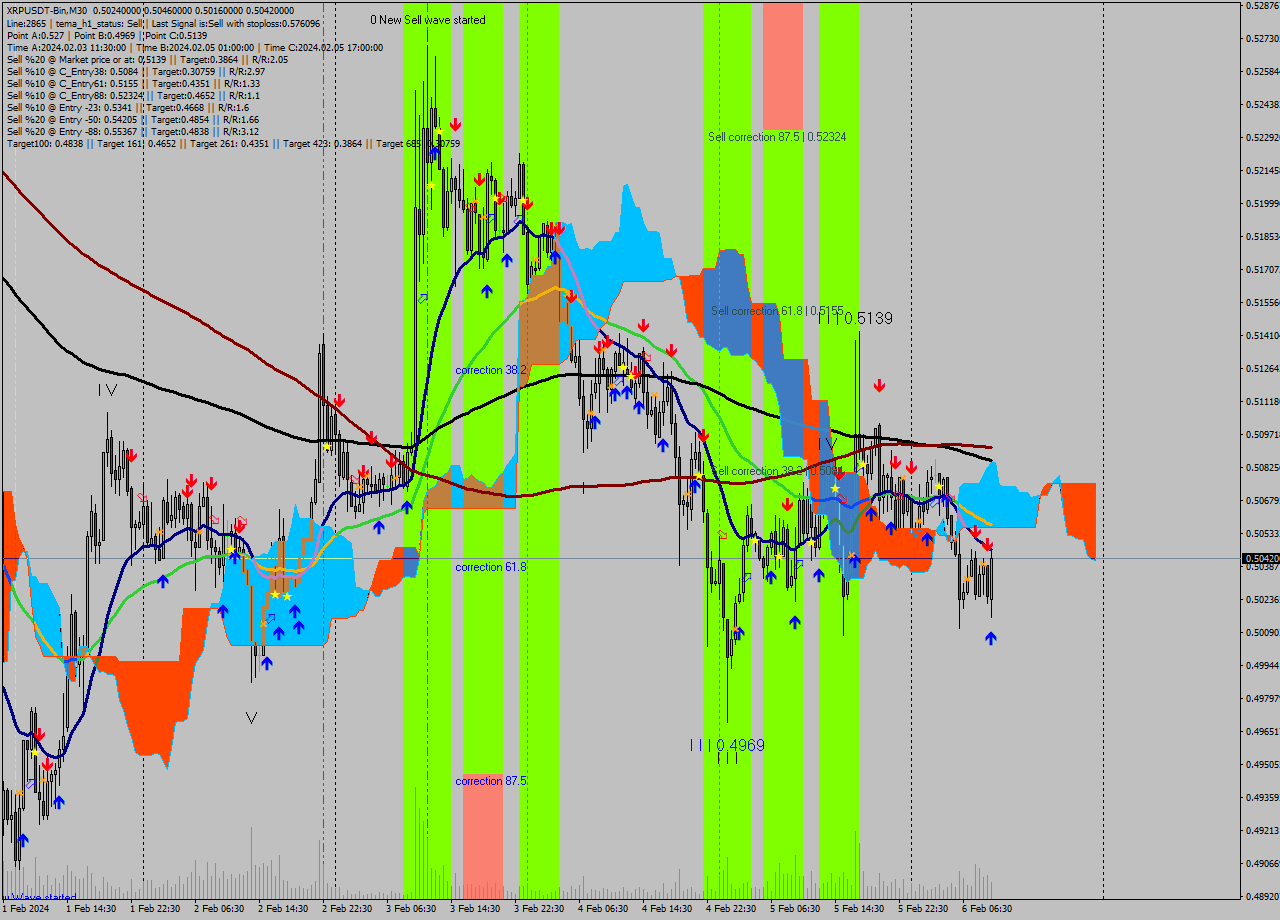Select the 'Target100: 0.4838' targets line
This screenshot has height=920, width=1280.
(233, 143)
